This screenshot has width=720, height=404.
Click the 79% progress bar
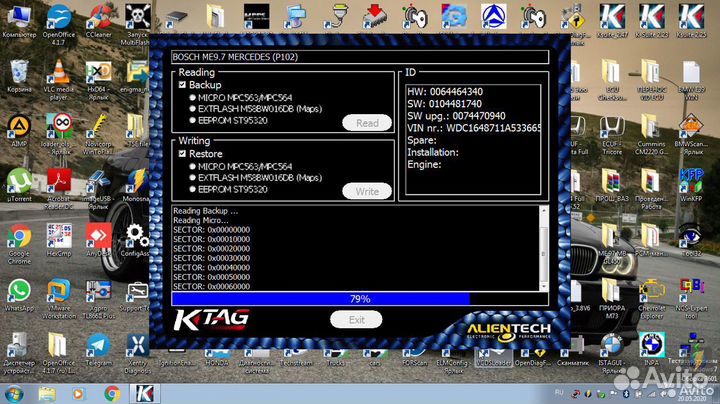[359, 298]
